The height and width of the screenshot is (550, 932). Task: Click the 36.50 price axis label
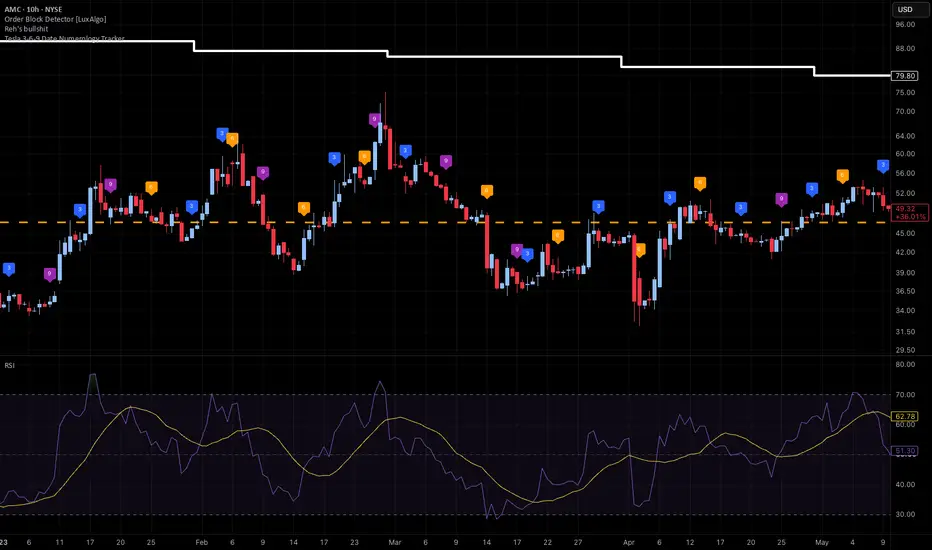tap(905, 291)
